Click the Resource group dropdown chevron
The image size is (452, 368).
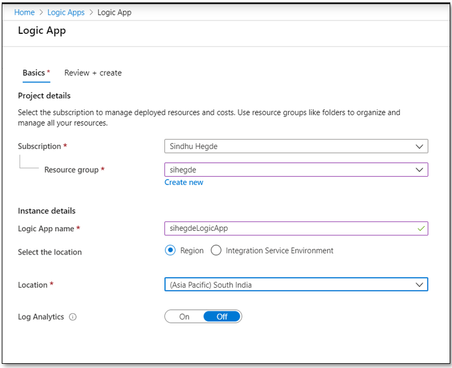[x=419, y=170]
